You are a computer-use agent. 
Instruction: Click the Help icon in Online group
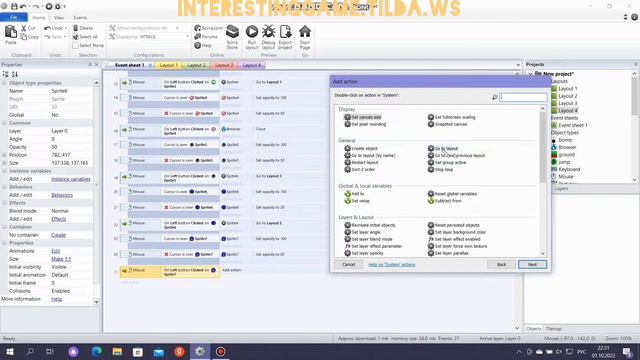(198, 45)
